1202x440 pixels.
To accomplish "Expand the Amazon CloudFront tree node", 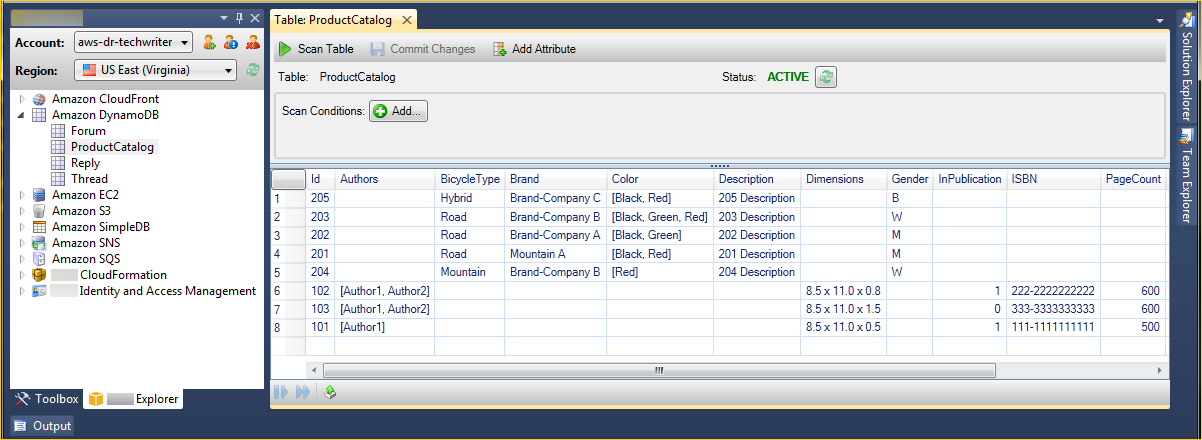I will point(22,99).
